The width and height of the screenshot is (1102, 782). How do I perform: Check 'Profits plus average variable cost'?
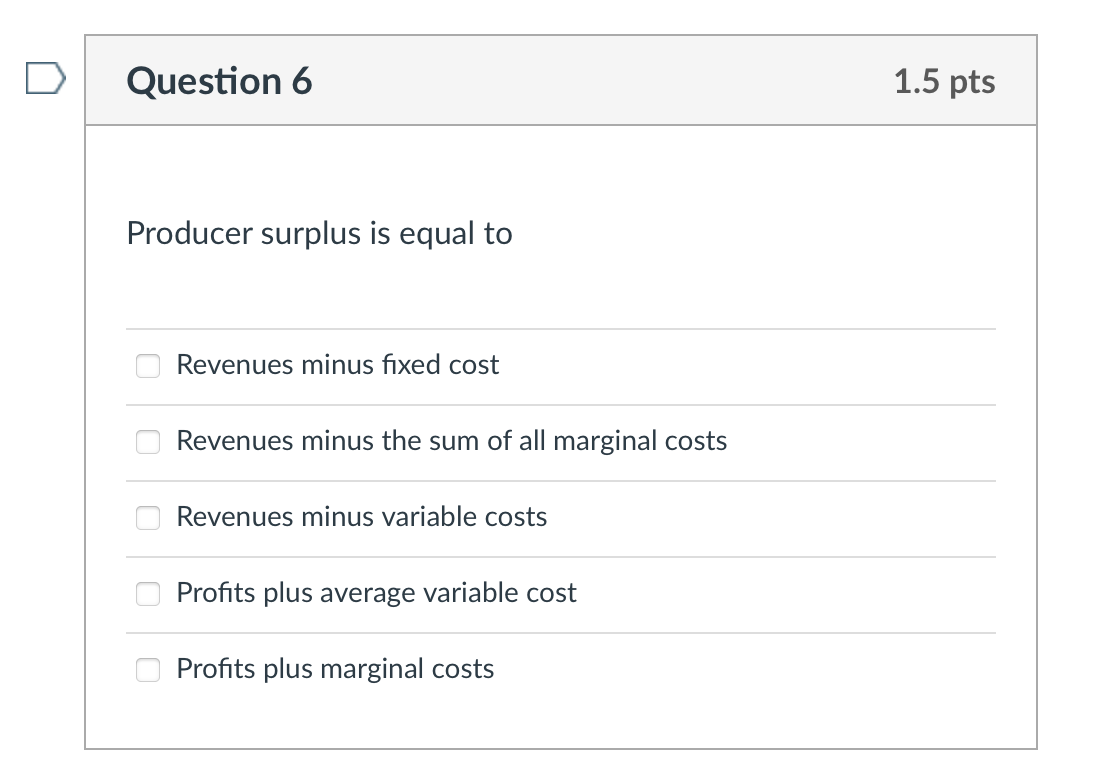click(x=147, y=594)
